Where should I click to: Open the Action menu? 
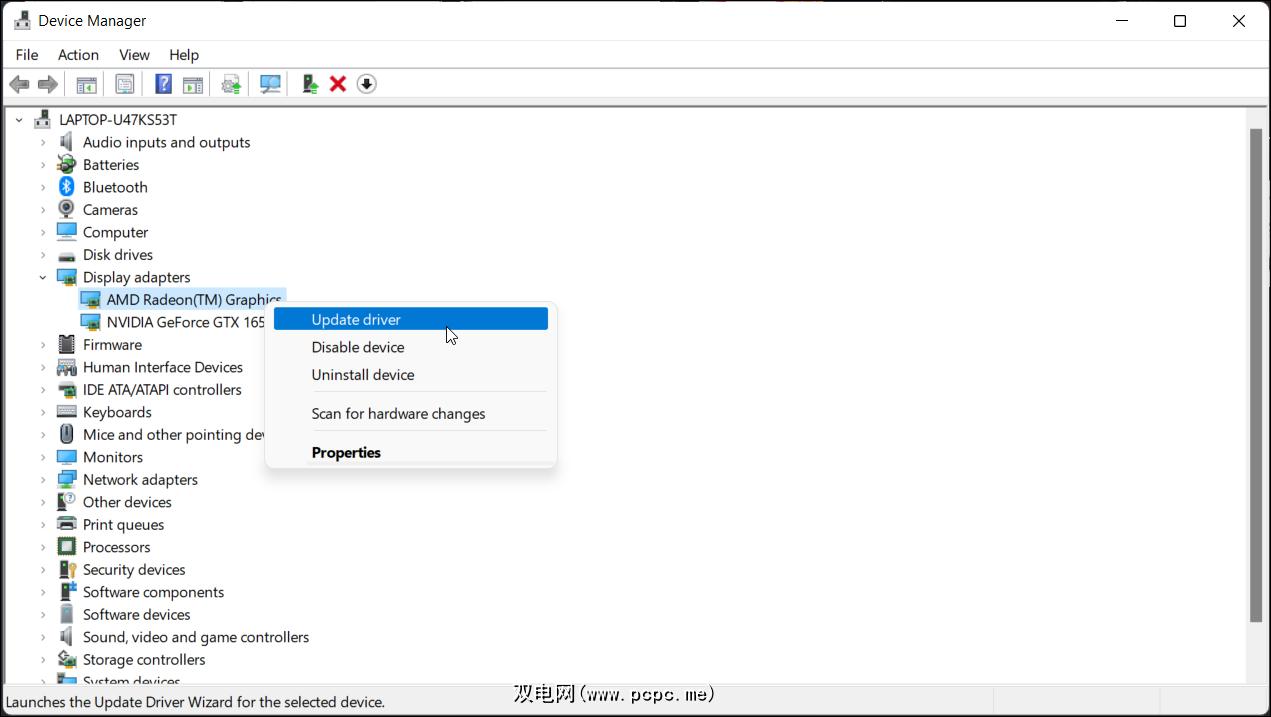click(x=78, y=55)
